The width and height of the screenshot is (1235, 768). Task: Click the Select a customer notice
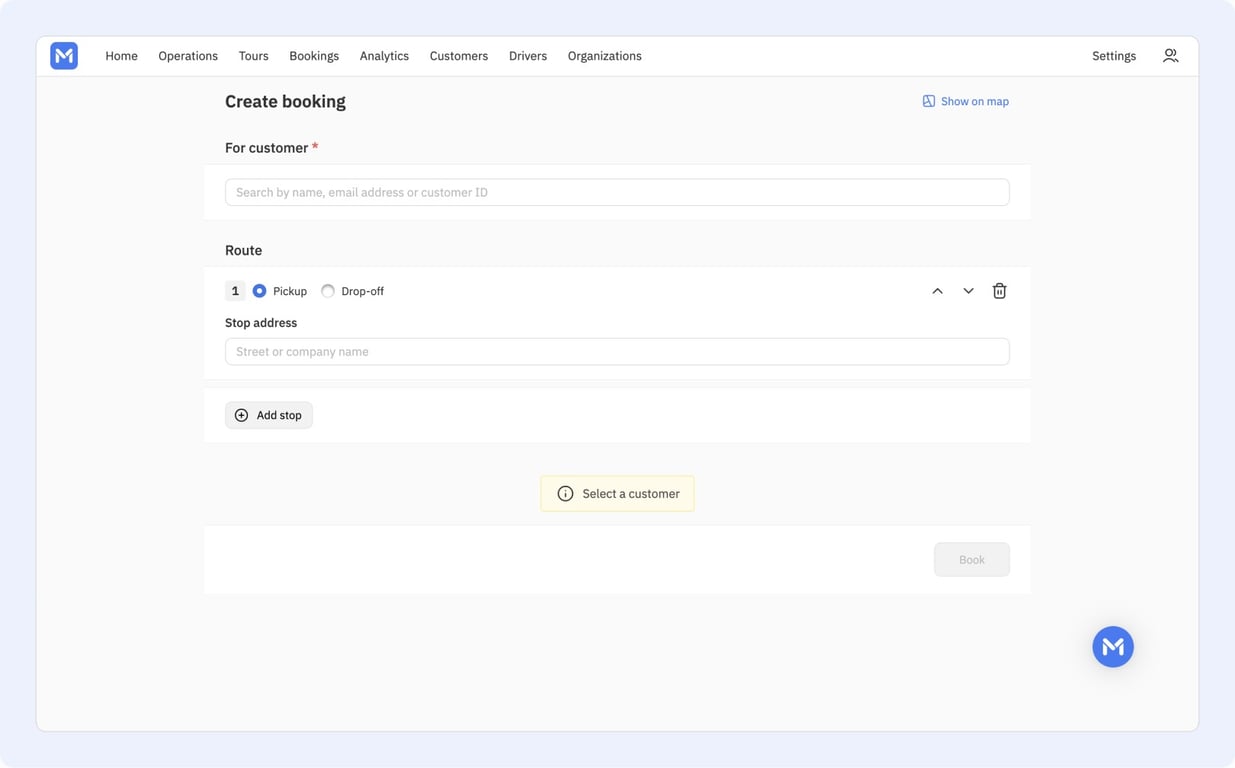click(x=617, y=494)
